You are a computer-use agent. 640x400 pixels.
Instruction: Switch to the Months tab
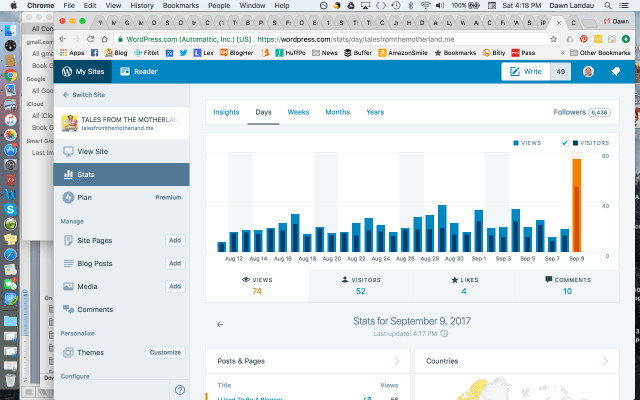pos(338,112)
